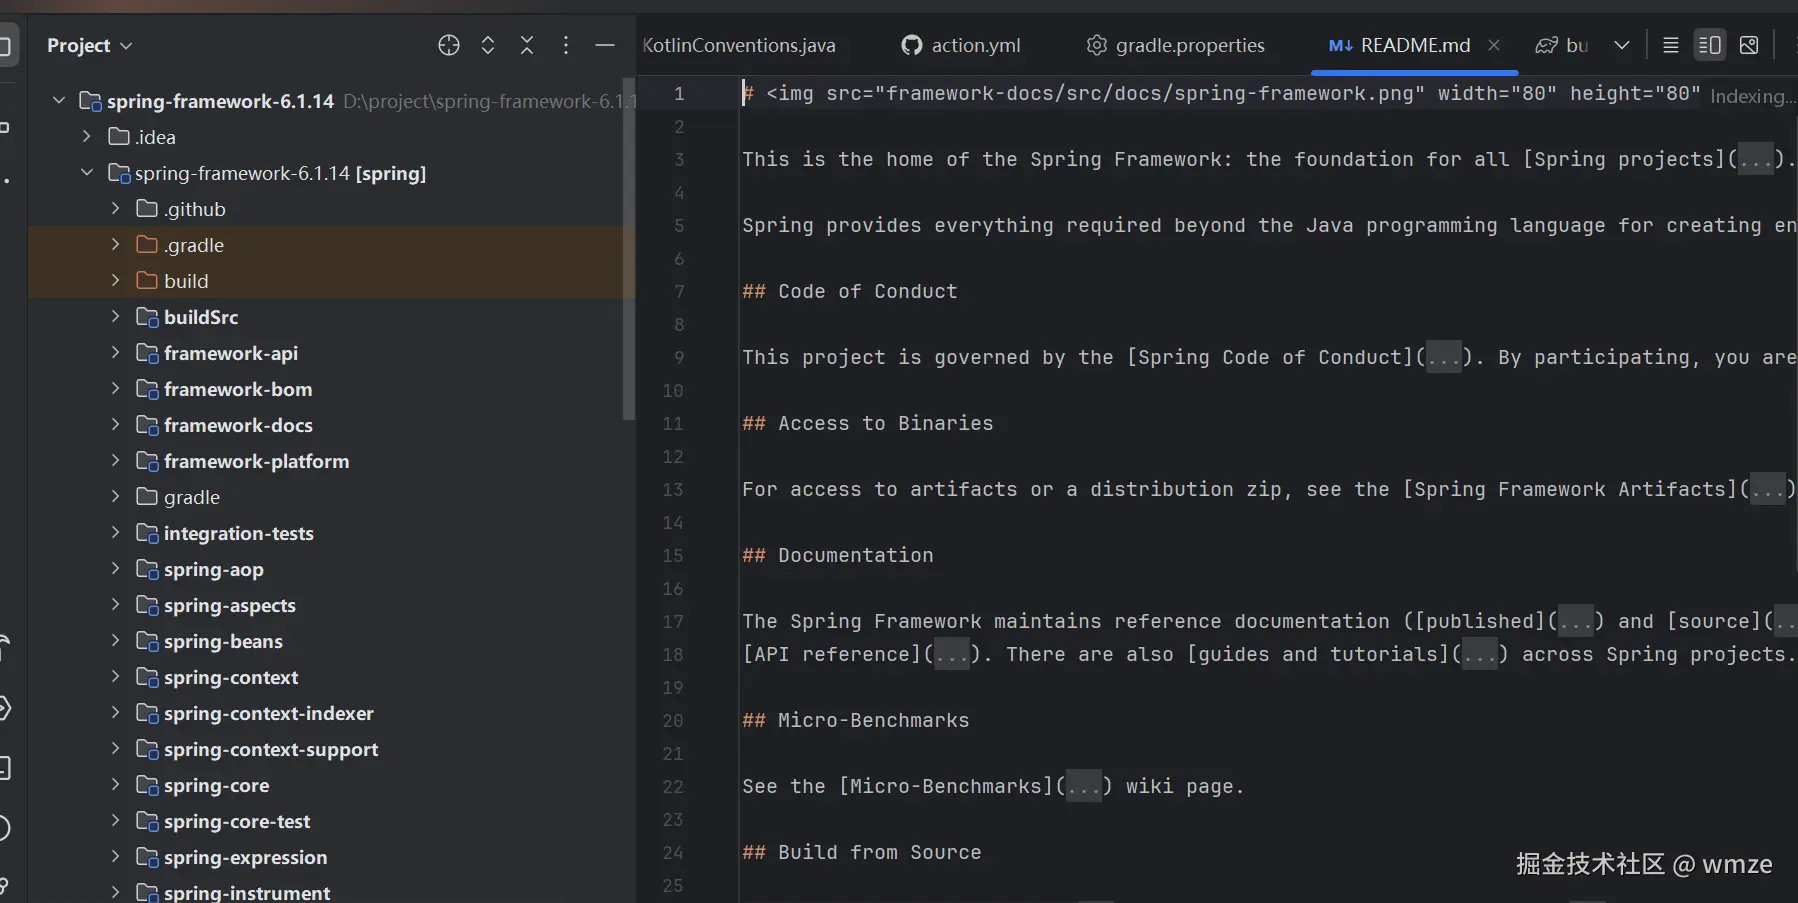Select the buildSrc folder in tree
The width and height of the screenshot is (1798, 903).
pyautogui.click(x=201, y=317)
